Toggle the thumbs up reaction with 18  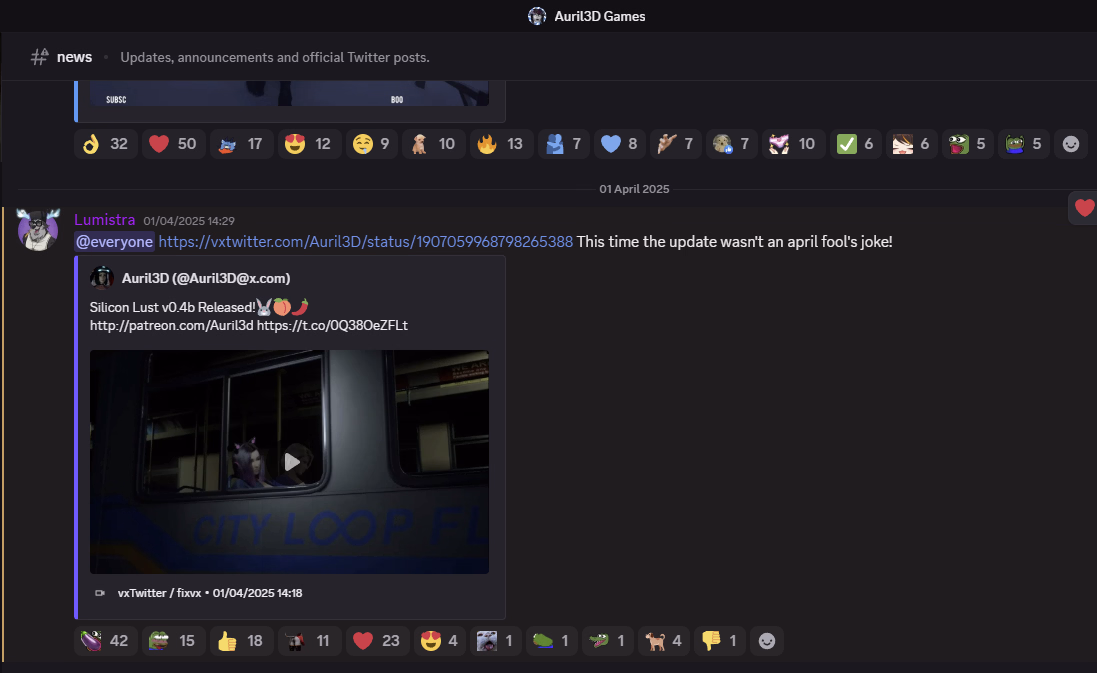[x=241, y=641]
